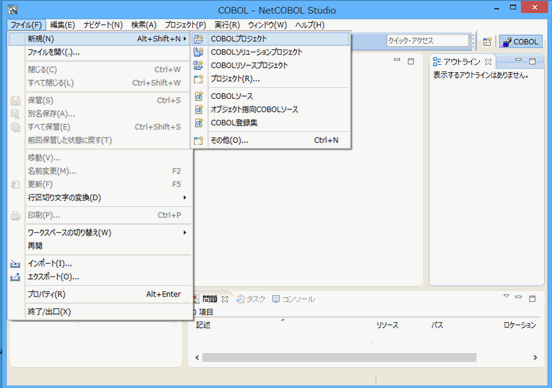Screen dimensions: 552x388
Task: Open the 問題 view menu triangle
Action: [506, 296]
